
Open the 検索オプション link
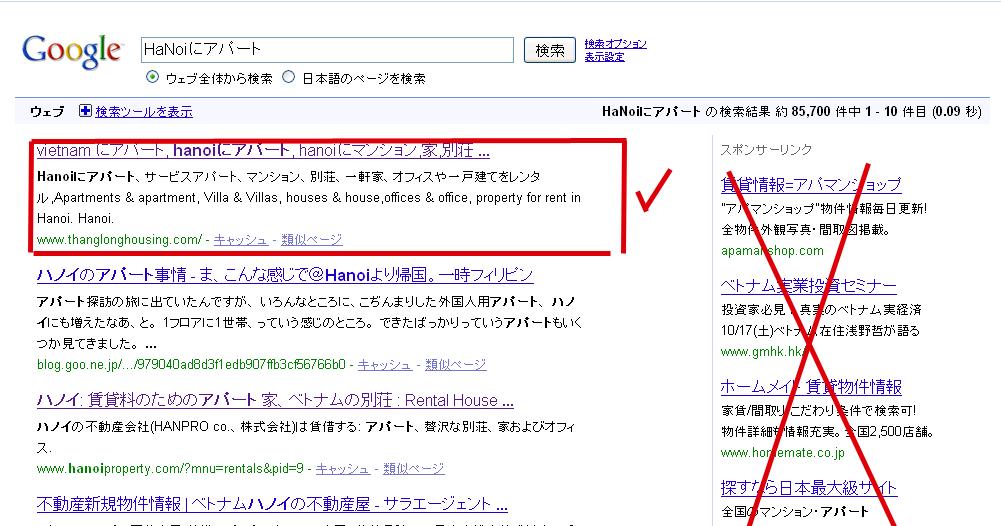(x=615, y=43)
